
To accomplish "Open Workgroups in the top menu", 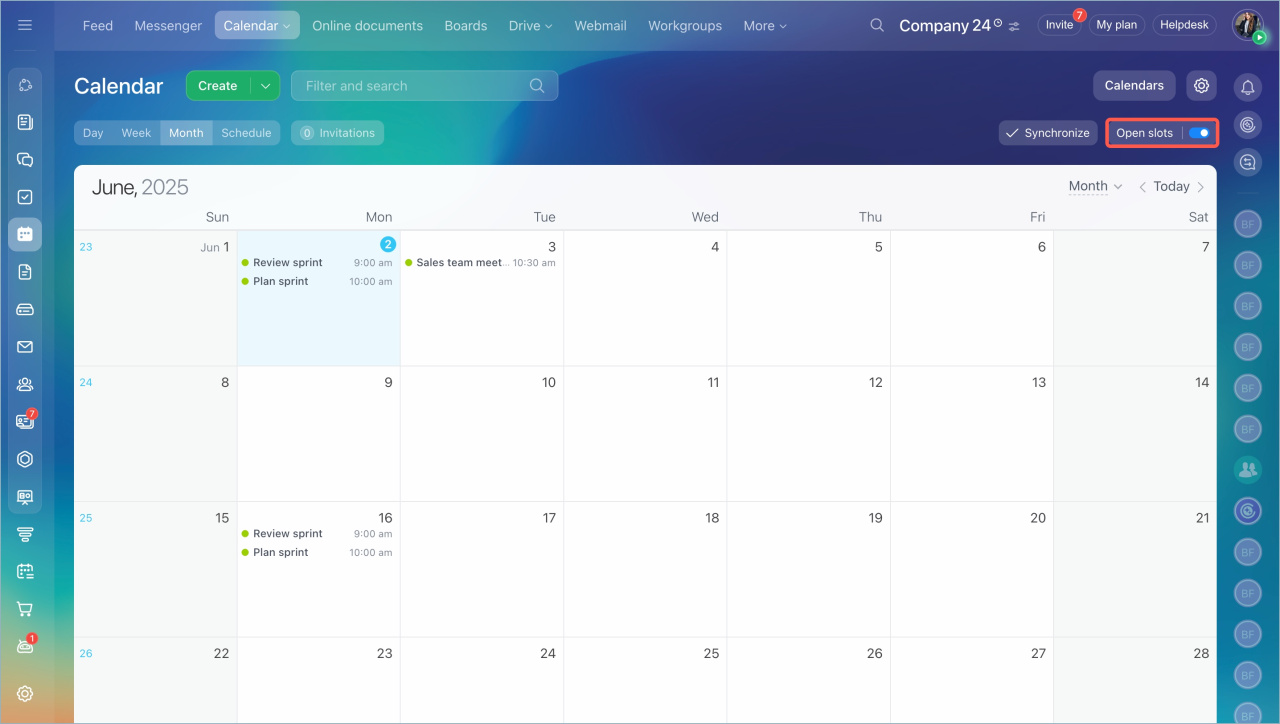I will 685,26.
